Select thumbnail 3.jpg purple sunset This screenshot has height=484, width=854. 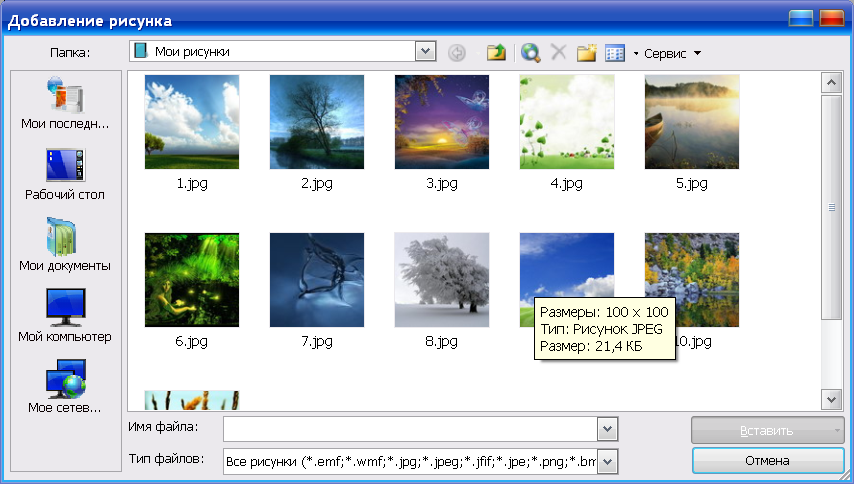(x=442, y=122)
